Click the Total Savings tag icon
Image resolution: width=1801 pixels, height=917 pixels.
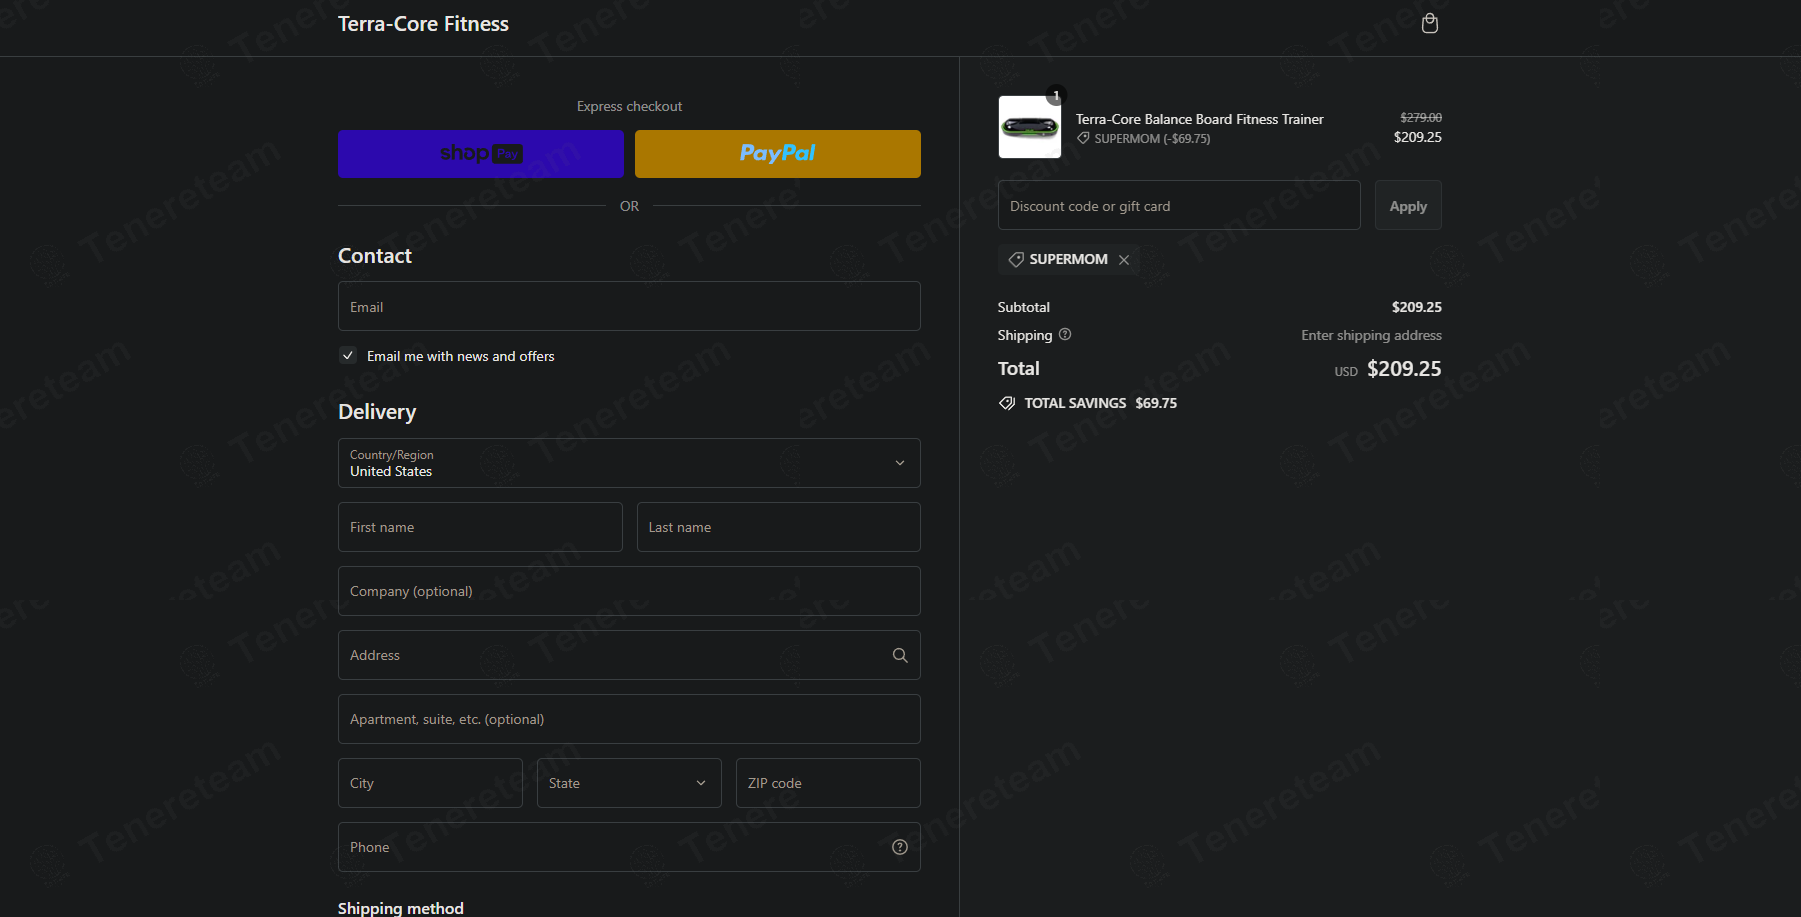(1007, 403)
